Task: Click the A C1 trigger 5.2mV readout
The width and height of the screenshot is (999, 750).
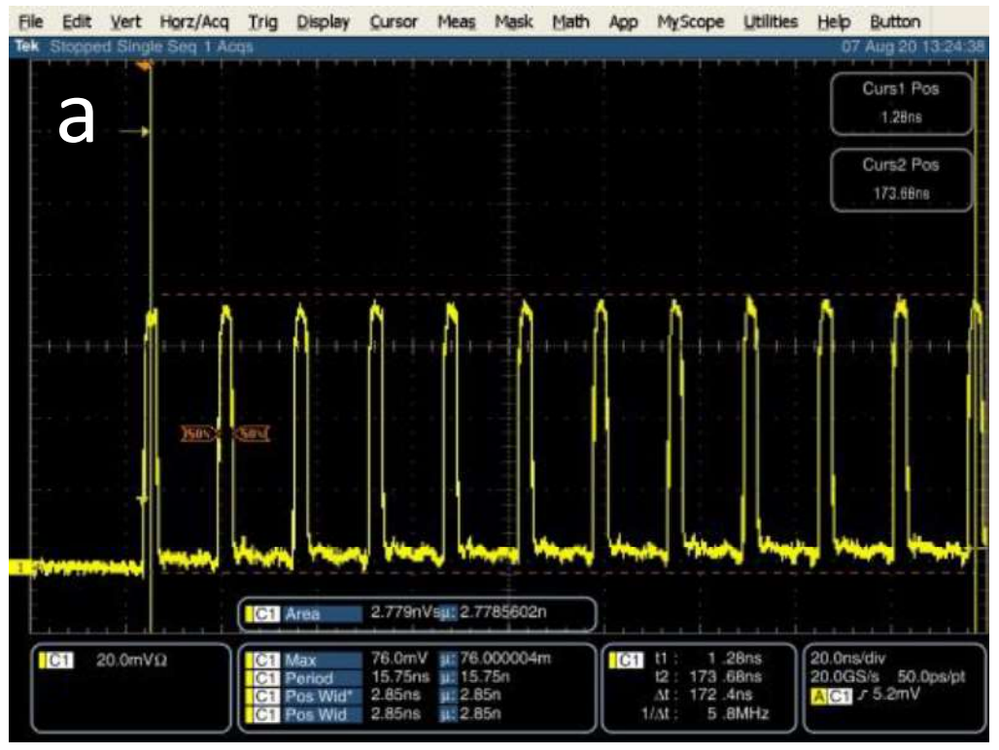Action: click(865, 695)
